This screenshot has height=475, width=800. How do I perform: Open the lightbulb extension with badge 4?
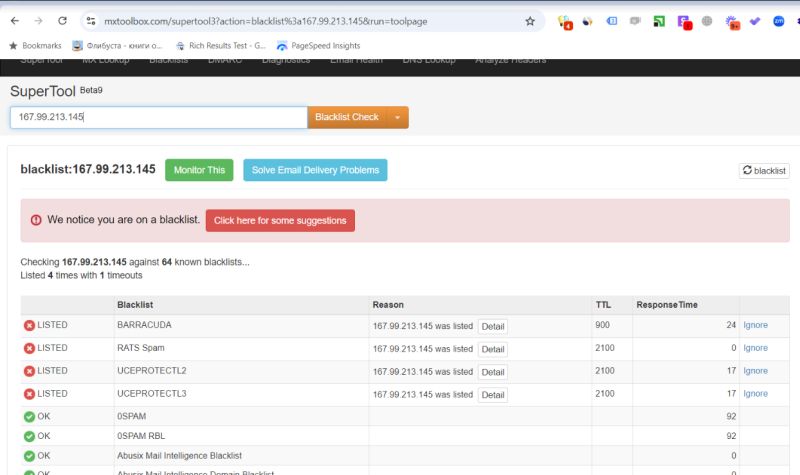[x=565, y=22]
